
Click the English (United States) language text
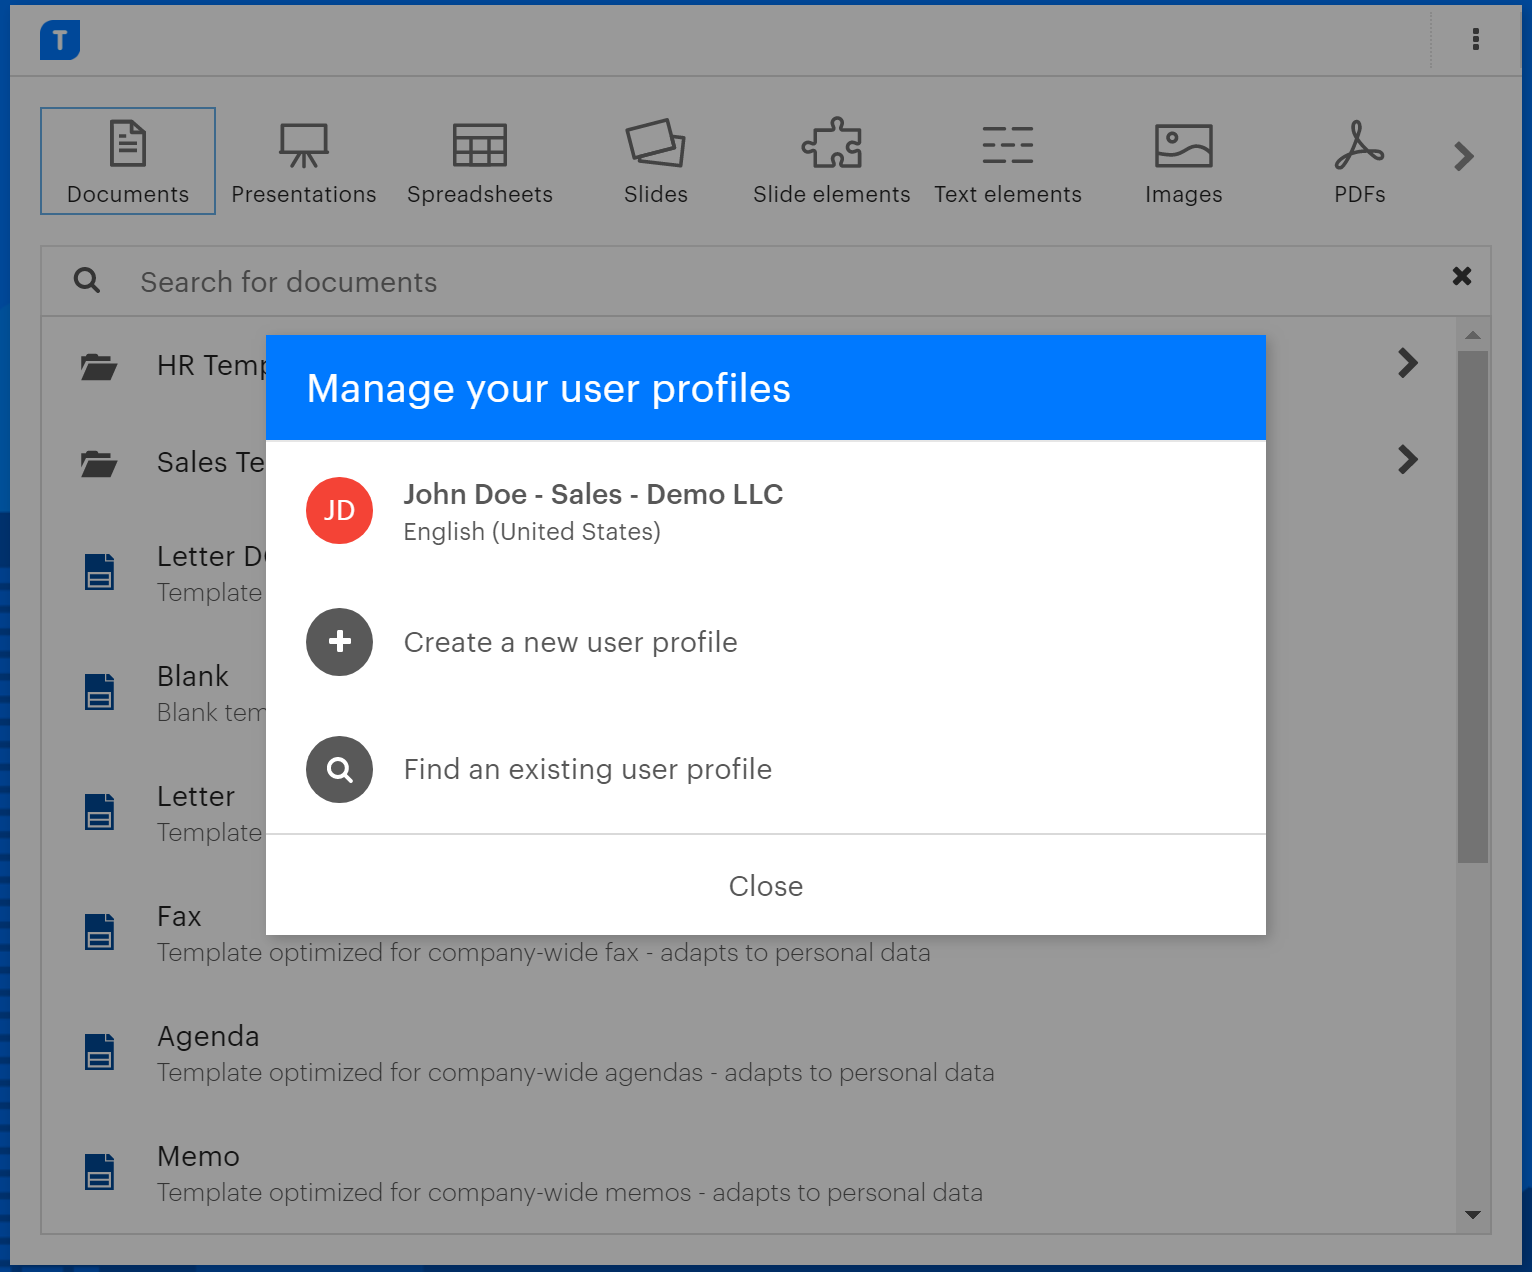pos(532,532)
